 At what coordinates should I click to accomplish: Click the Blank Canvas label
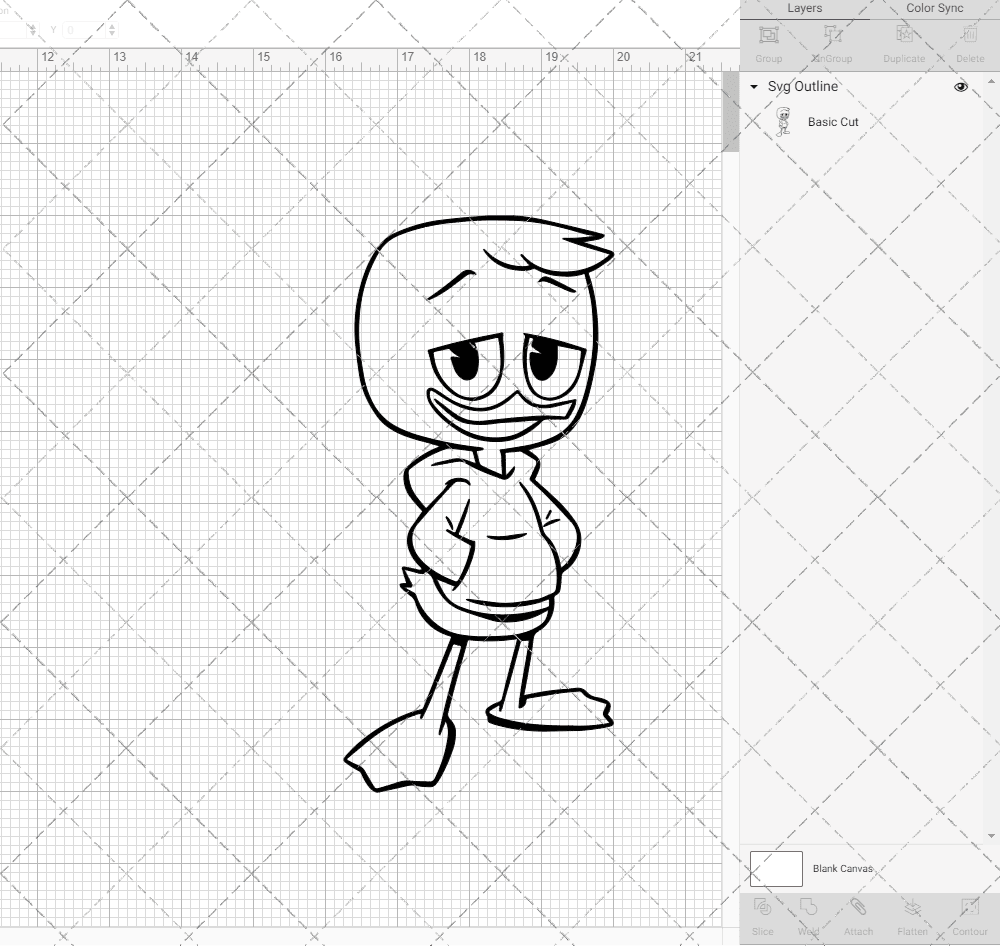pyautogui.click(x=842, y=869)
